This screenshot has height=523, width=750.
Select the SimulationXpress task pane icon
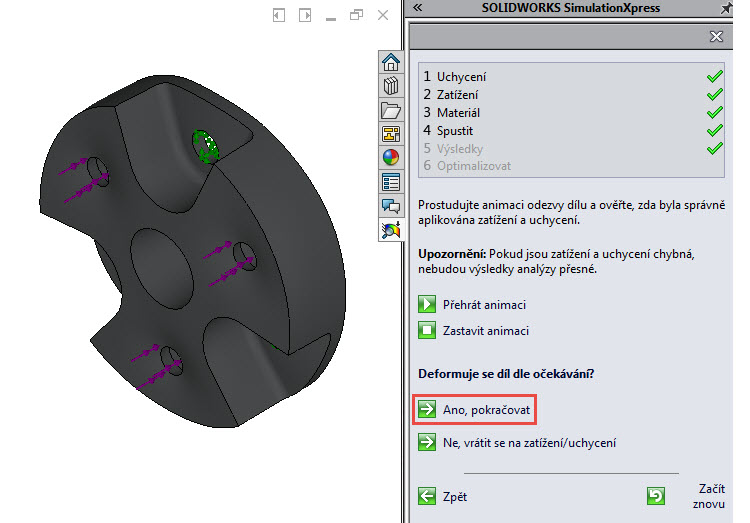coord(391,230)
